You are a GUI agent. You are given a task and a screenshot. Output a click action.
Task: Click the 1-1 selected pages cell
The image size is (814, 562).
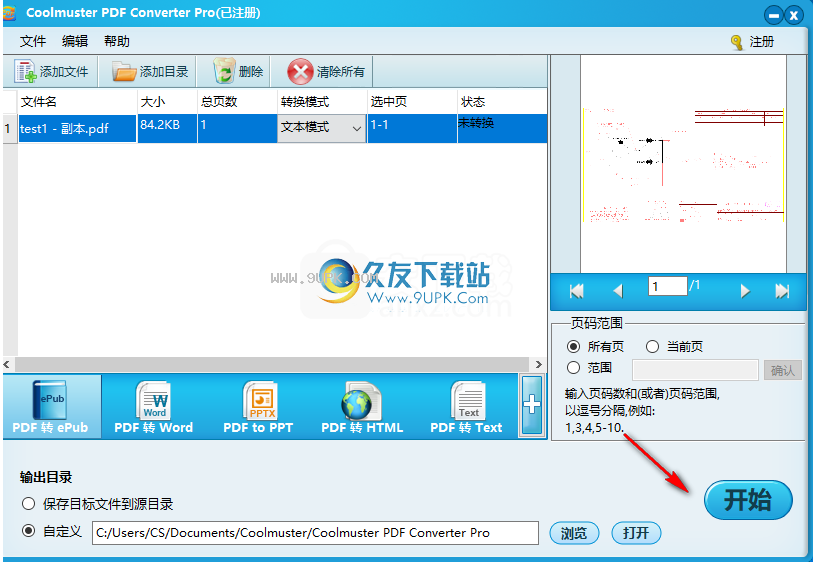pyautogui.click(x=412, y=128)
